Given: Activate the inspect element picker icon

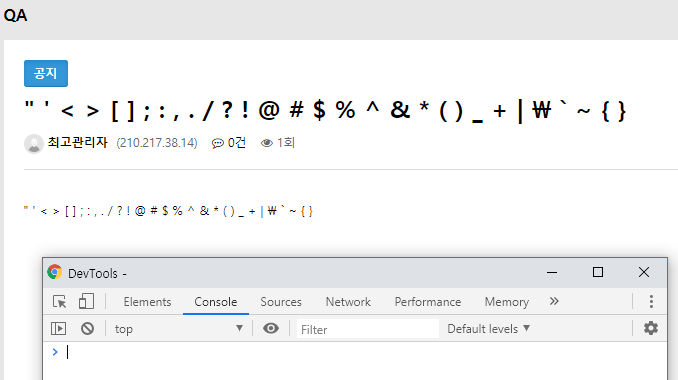Looking at the screenshot, I should [59, 301].
